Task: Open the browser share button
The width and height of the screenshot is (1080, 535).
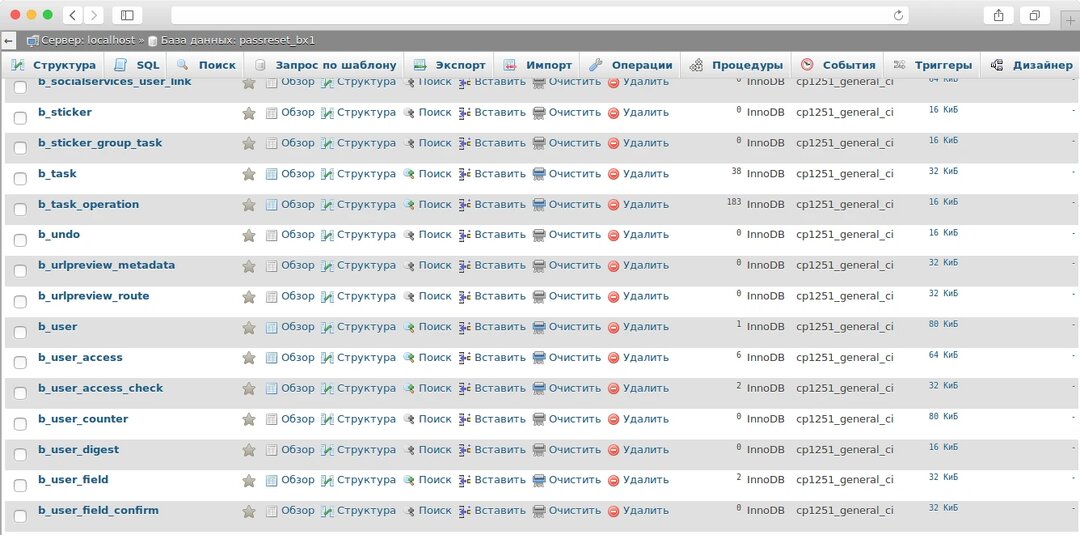Action: coord(999,15)
